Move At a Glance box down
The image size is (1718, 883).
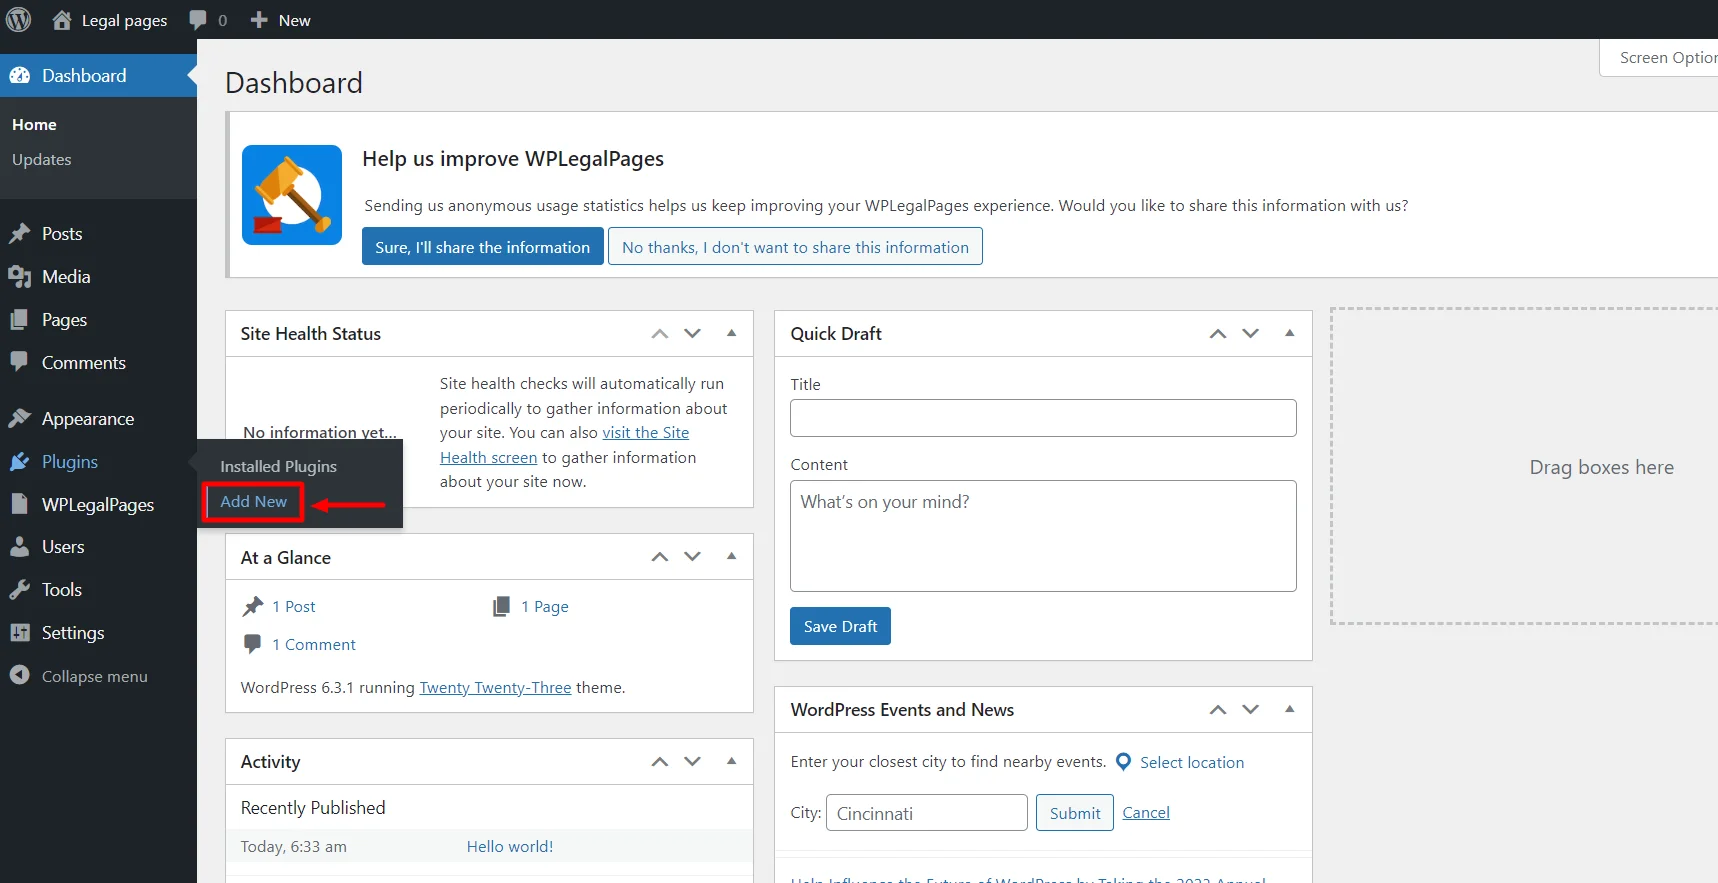[692, 557]
